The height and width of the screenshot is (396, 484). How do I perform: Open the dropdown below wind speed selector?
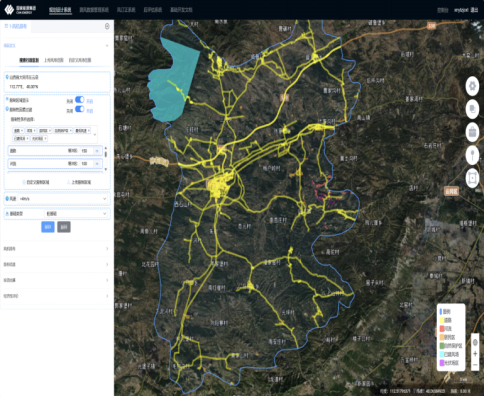pyautogui.click(x=76, y=214)
